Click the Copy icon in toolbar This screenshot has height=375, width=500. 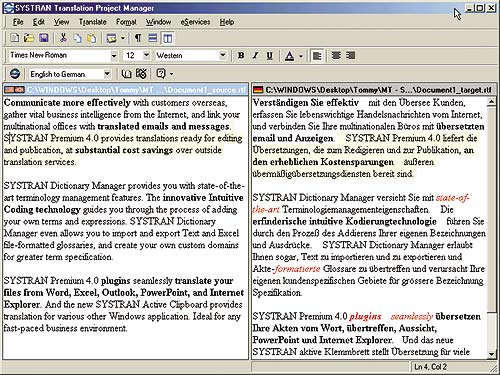(77, 38)
